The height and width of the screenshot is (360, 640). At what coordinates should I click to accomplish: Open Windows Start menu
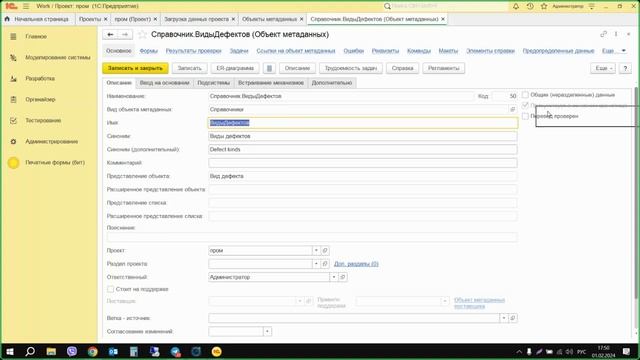[10, 351]
